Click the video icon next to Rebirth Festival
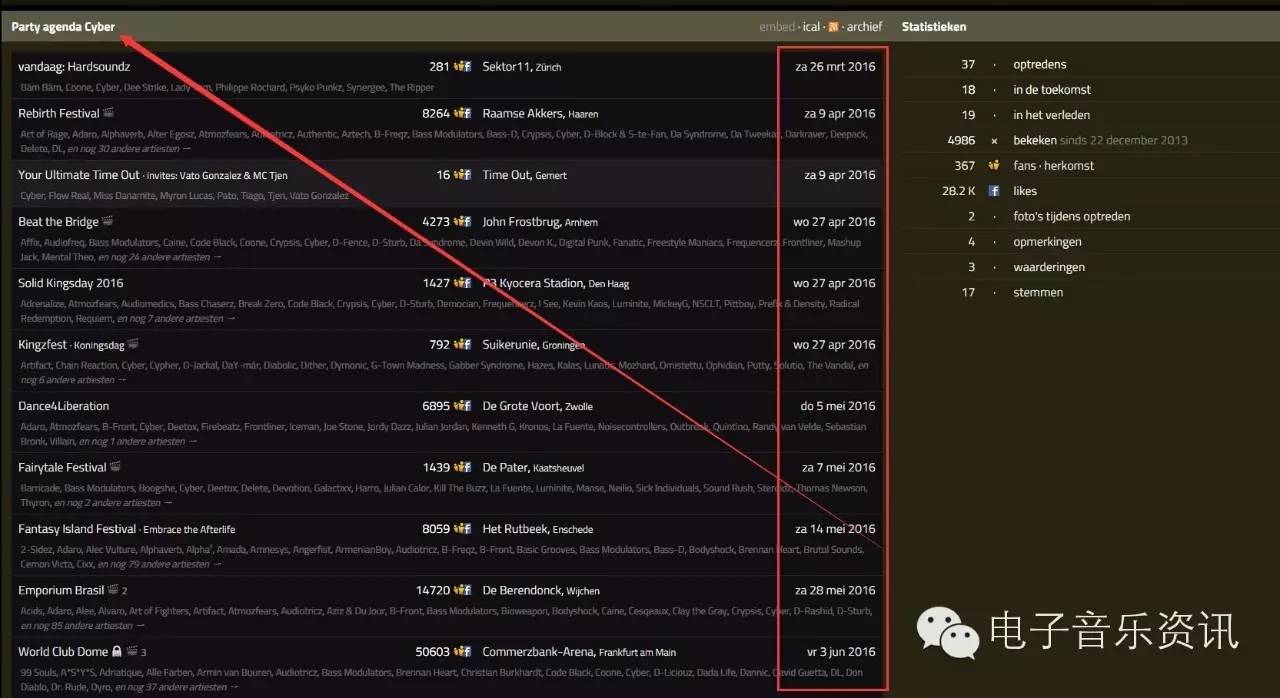The image size is (1280, 698). click(x=109, y=114)
